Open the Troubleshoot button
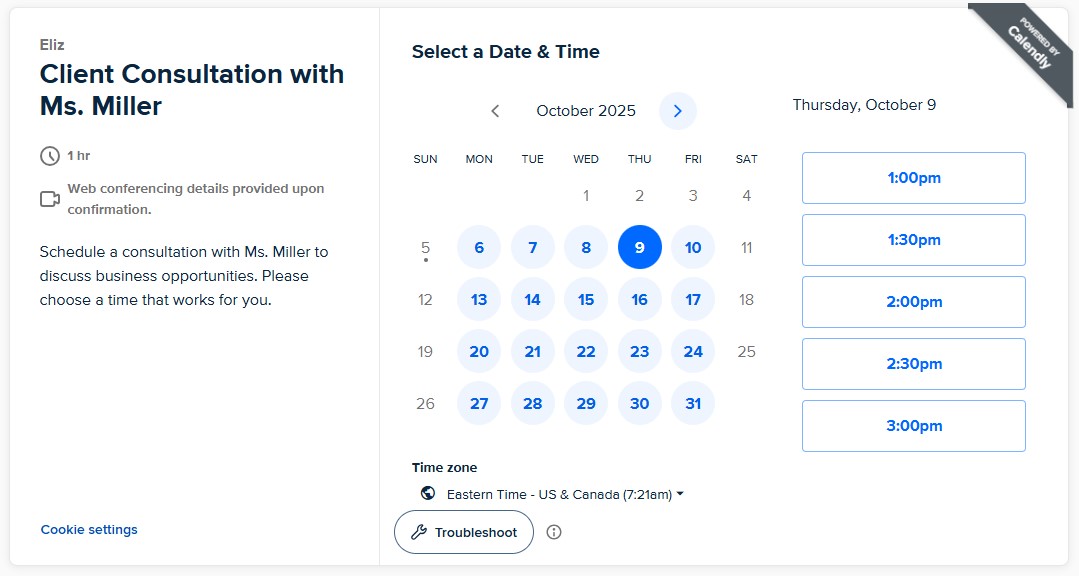 click(x=464, y=532)
